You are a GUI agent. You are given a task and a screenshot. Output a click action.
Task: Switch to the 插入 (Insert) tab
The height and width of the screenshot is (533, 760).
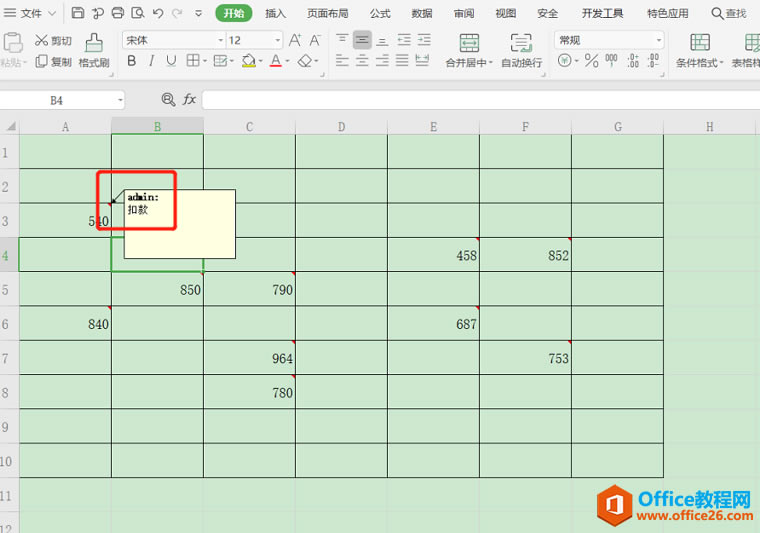pyautogui.click(x=275, y=13)
